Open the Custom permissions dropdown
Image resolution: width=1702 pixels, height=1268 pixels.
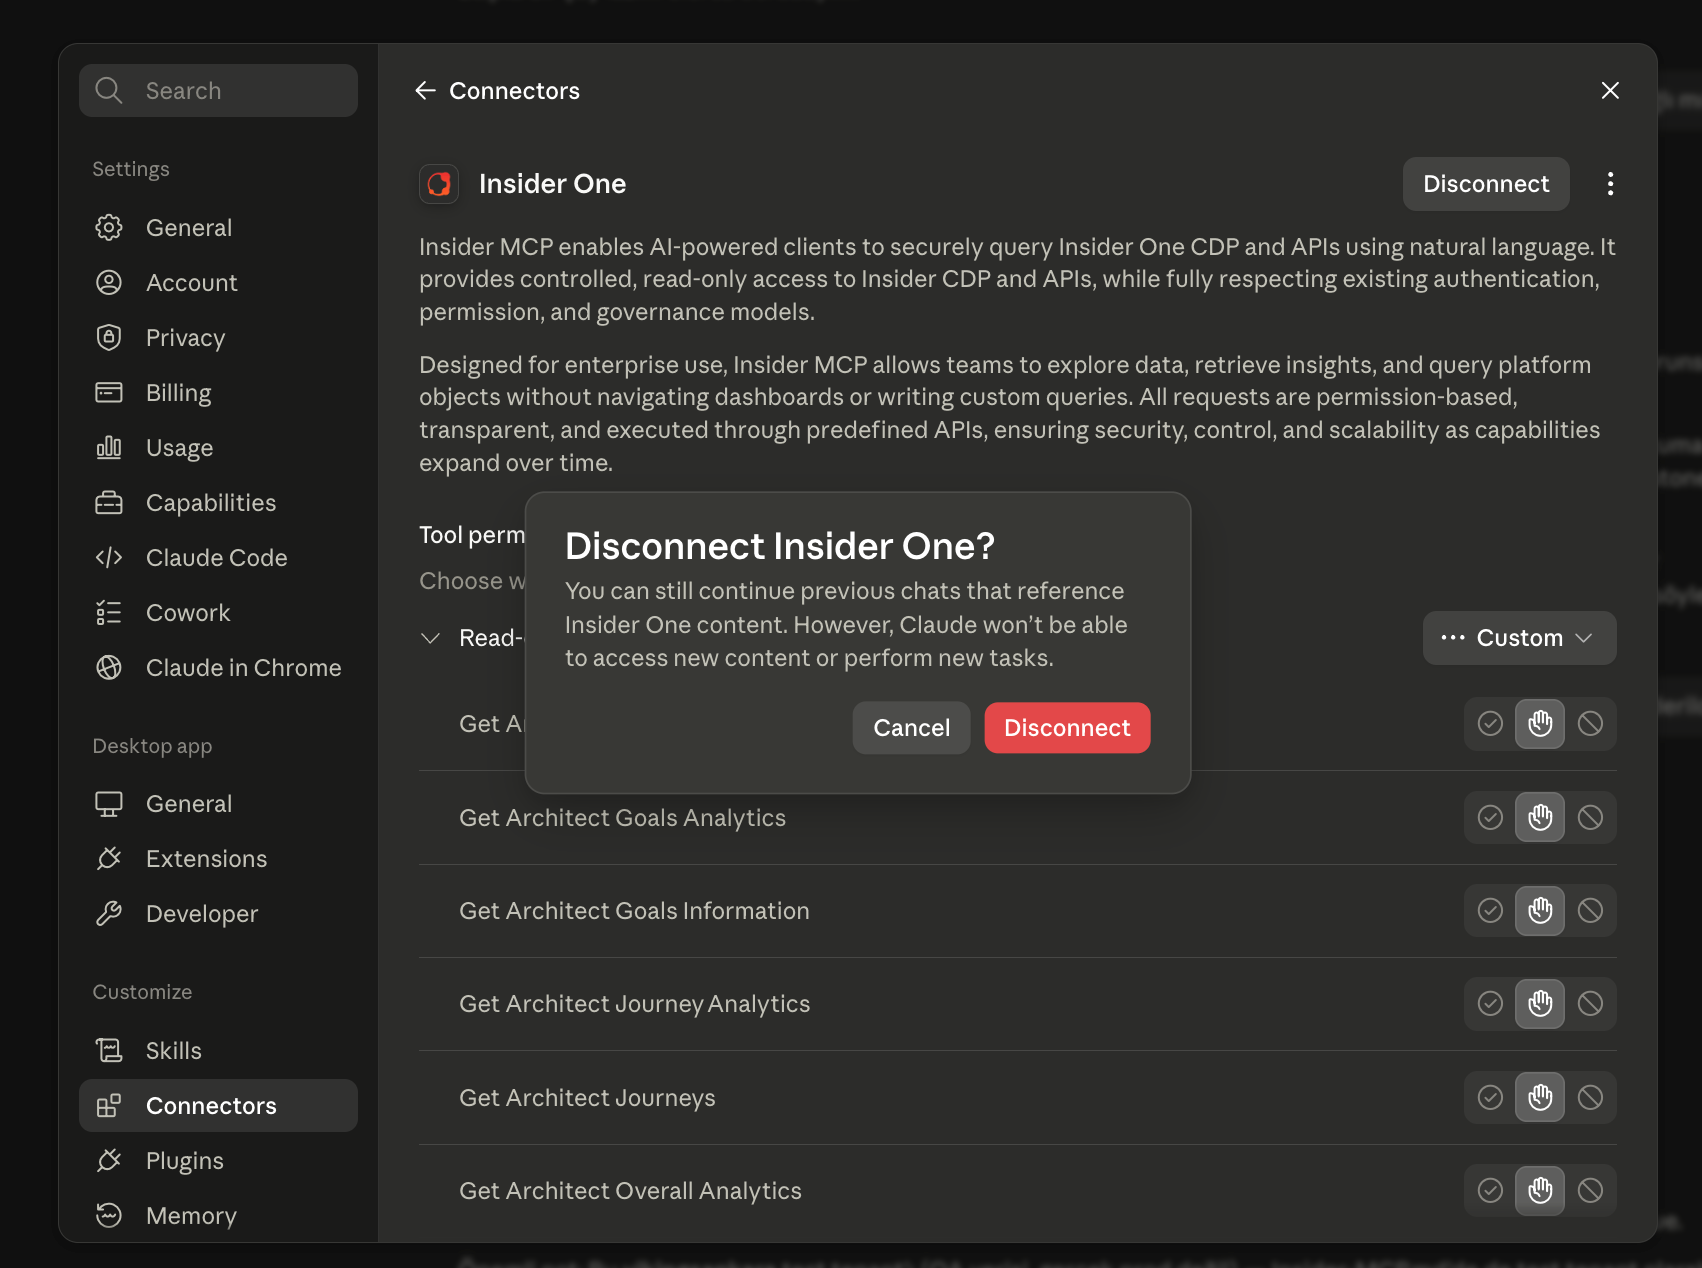1519,638
